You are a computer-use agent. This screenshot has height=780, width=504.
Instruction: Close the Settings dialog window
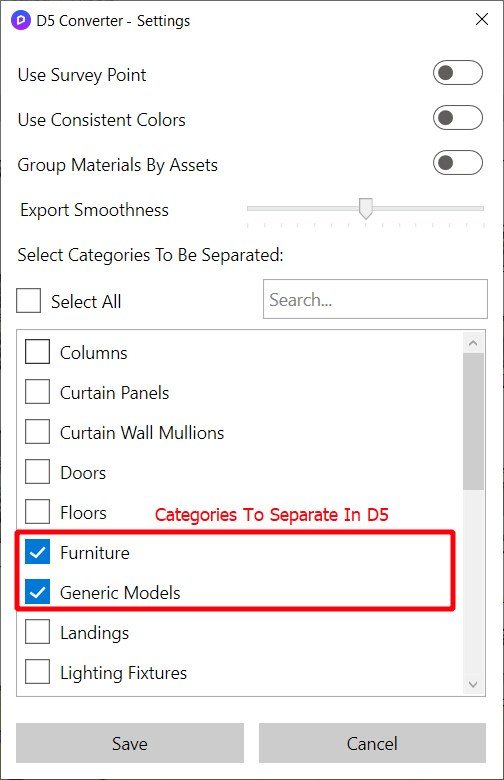(x=482, y=19)
